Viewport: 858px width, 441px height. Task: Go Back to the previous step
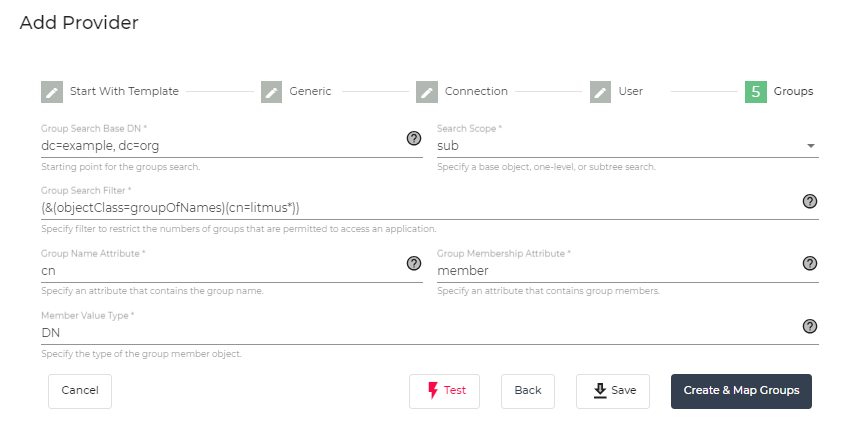(x=528, y=390)
